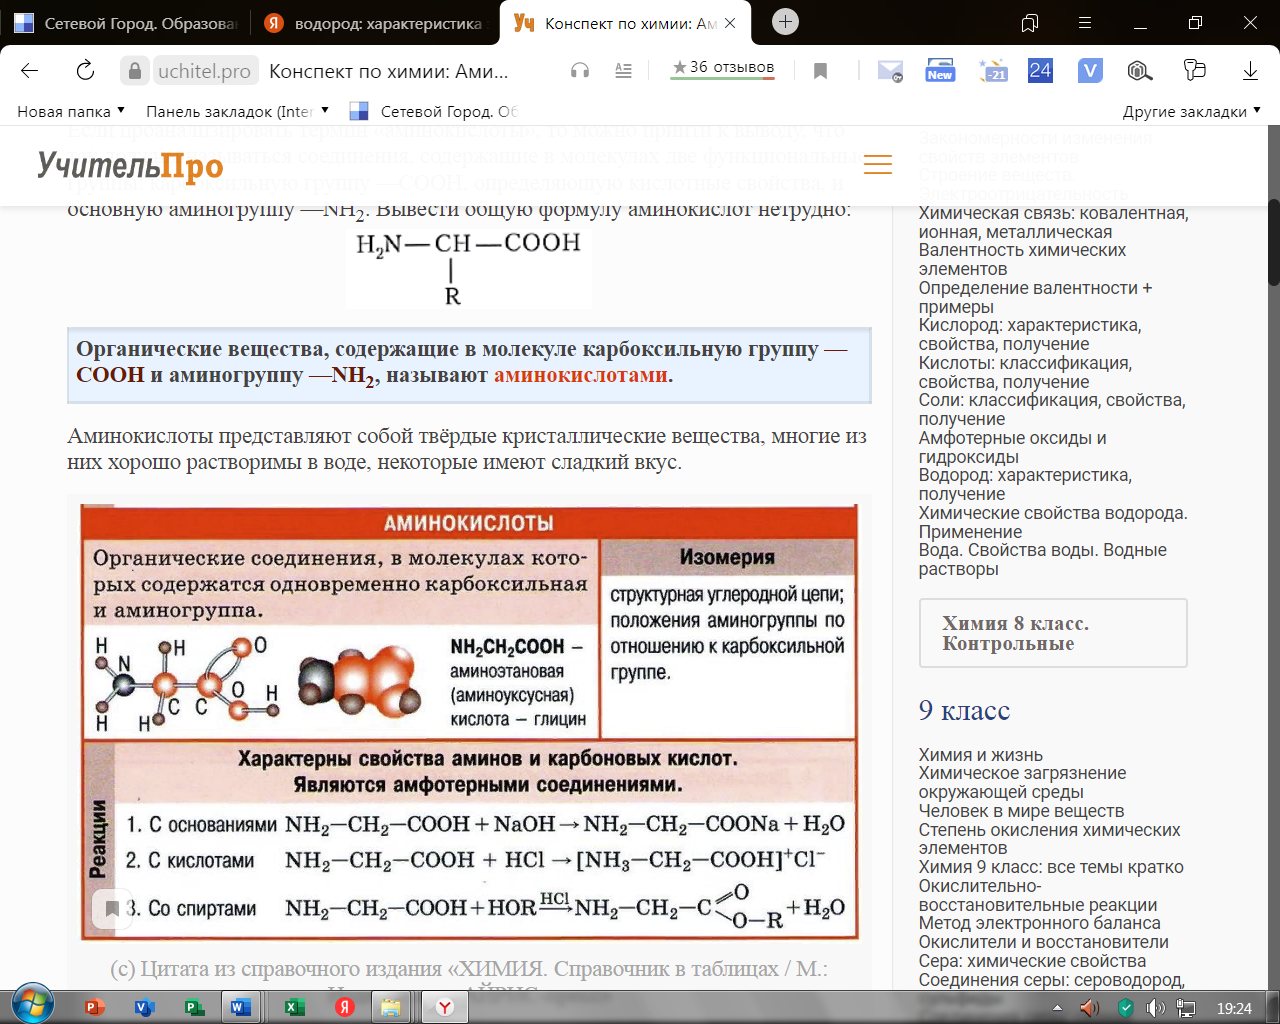
Task: Open the system volume speaker icon
Action: coord(1155,1008)
